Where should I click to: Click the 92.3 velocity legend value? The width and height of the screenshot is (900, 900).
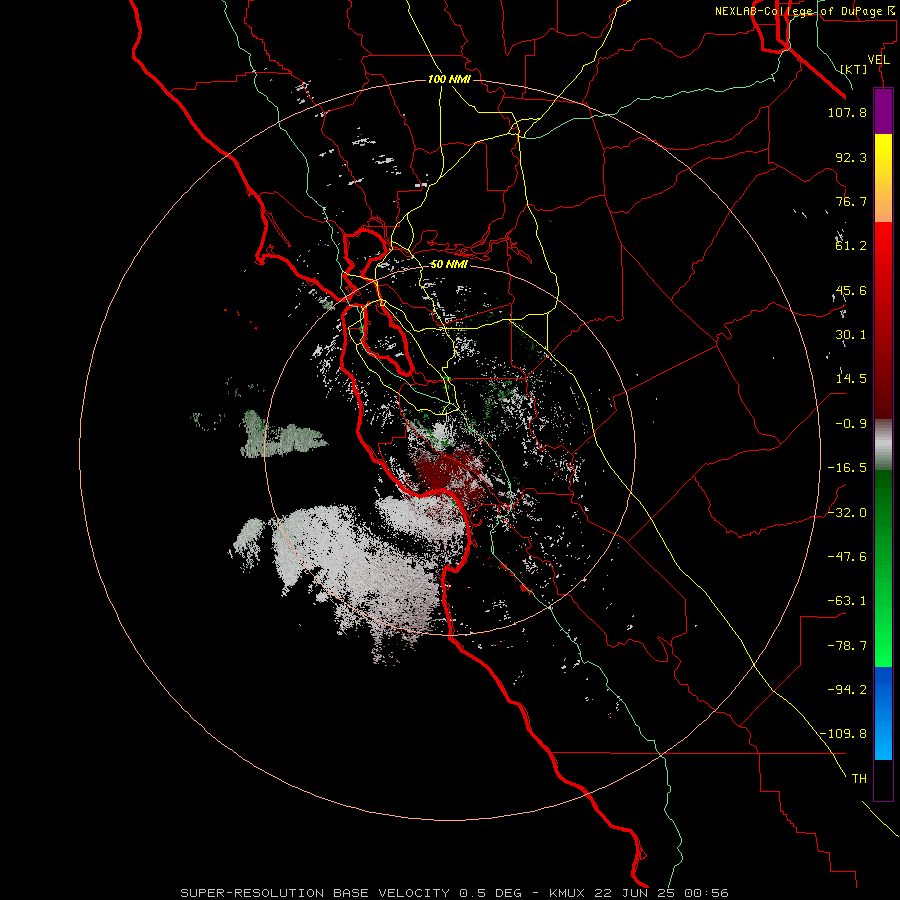click(851, 157)
